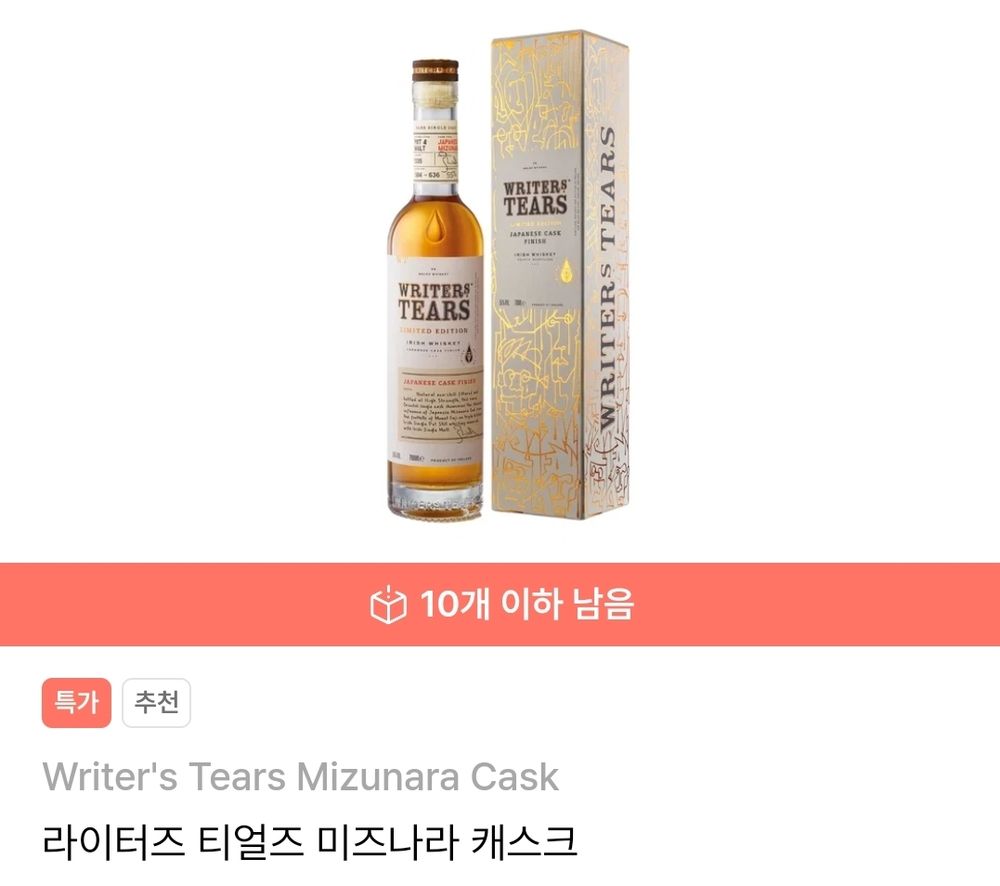Click the teardrop emblem on the bottle

(436, 226)
